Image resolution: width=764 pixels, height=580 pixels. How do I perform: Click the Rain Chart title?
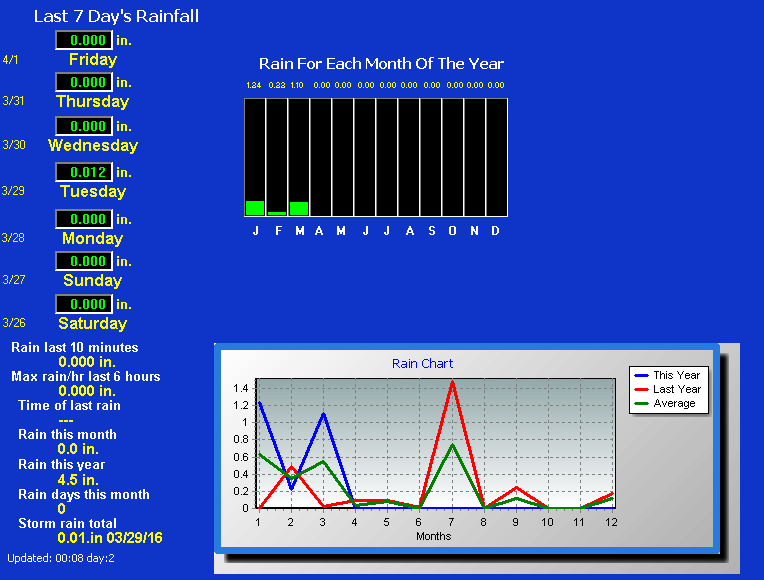pos(422,364)
